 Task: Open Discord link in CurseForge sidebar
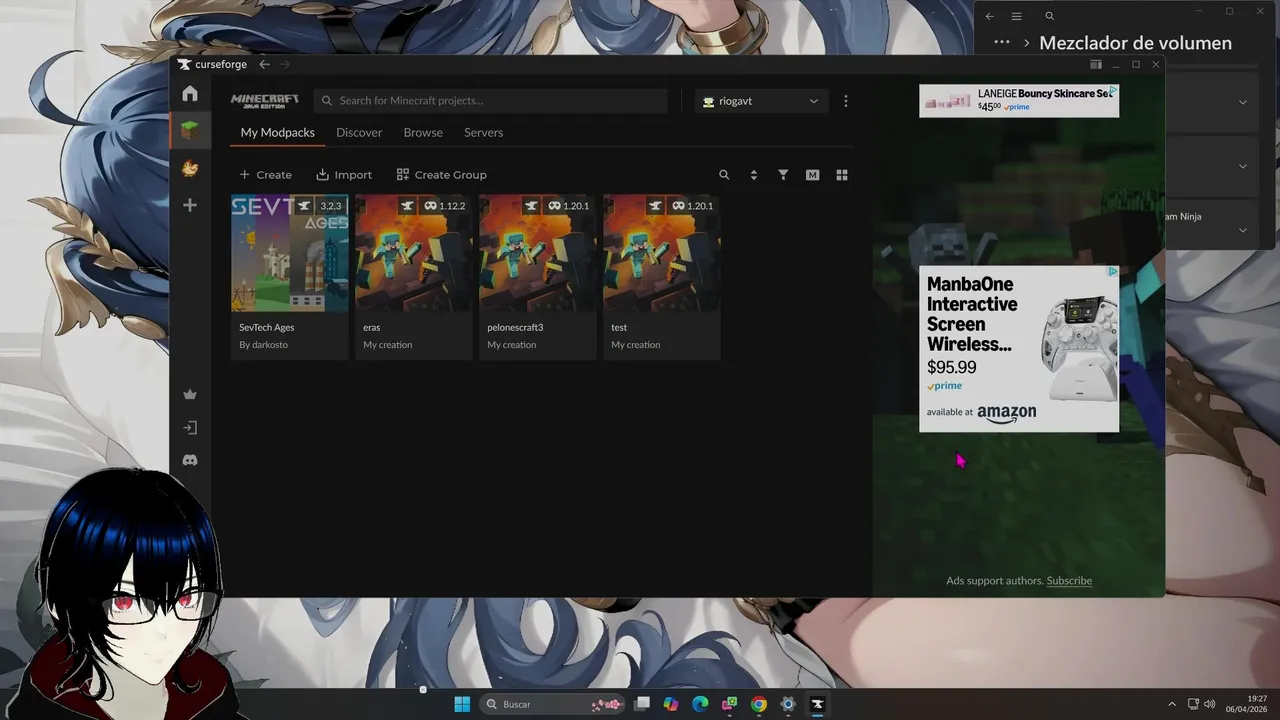[x=190, y=460]
